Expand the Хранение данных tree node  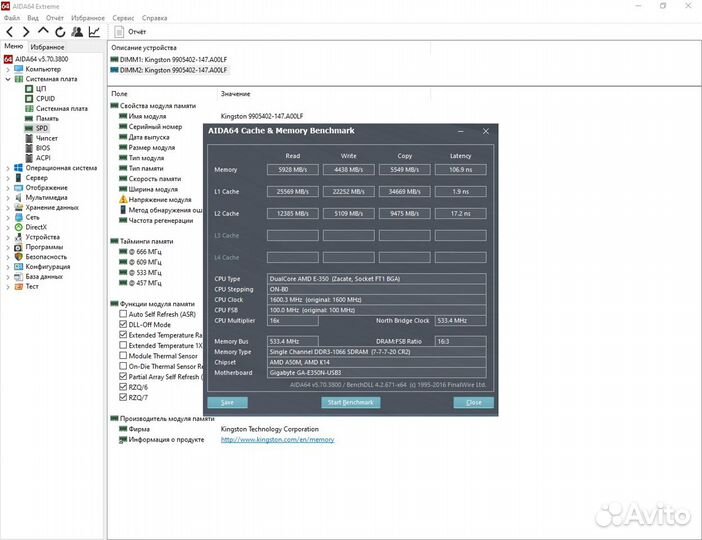8,208
